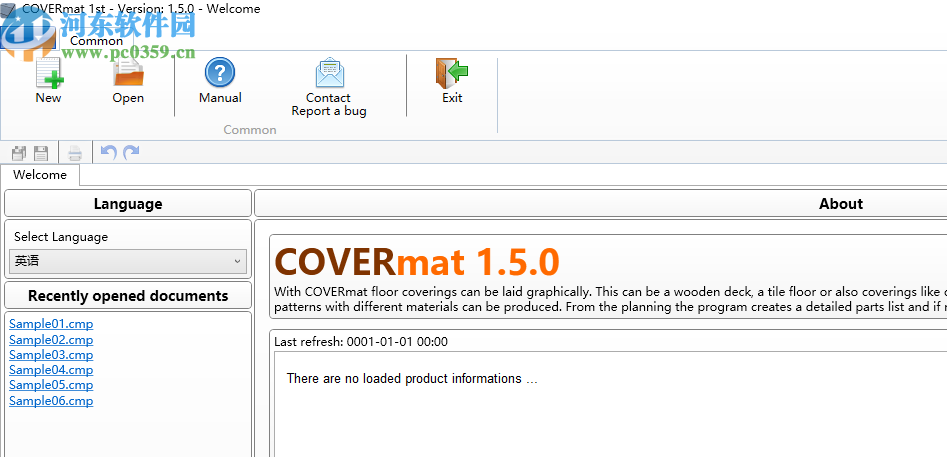Click the 'Last refresh: 0001-01-01 00:00' text

tap(361, 342)
